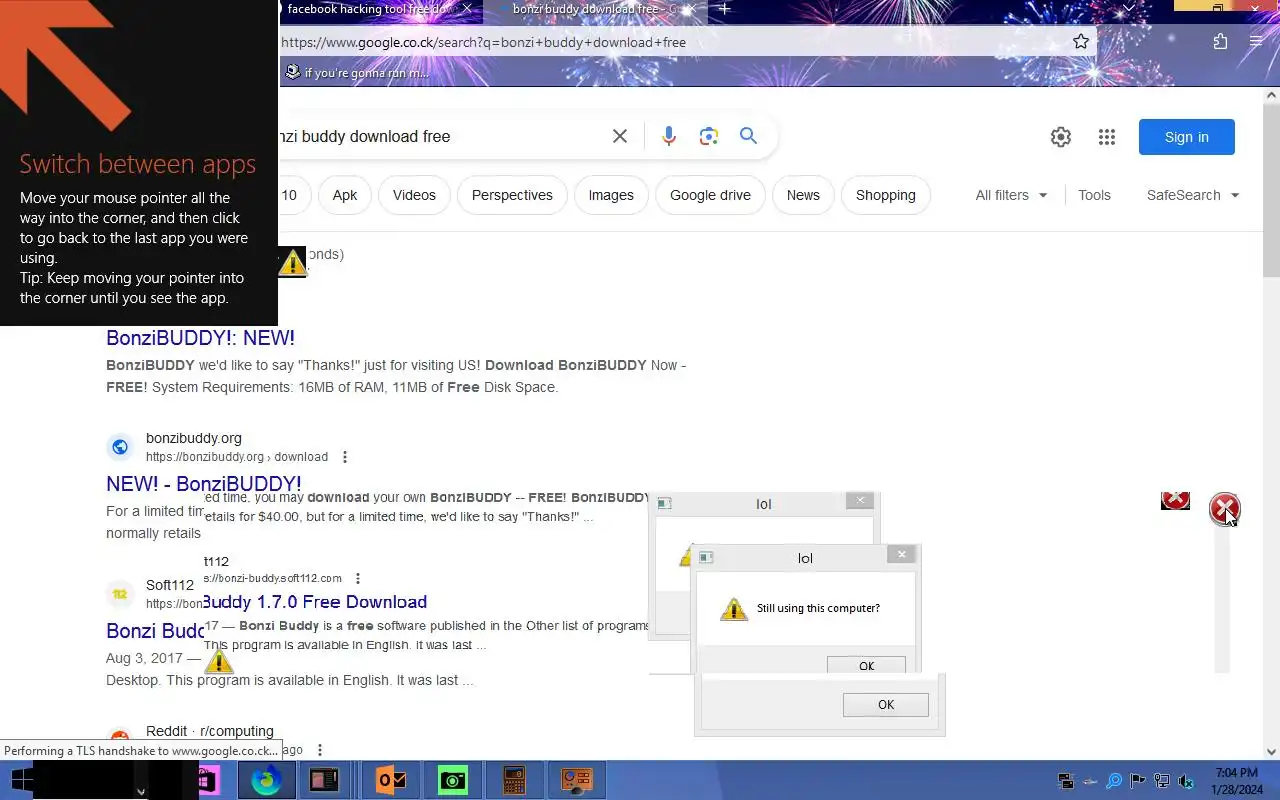Open the 'if you're gonna run m...' bookmark
This screenshot has width=1280, height=800.
[358, 72]
